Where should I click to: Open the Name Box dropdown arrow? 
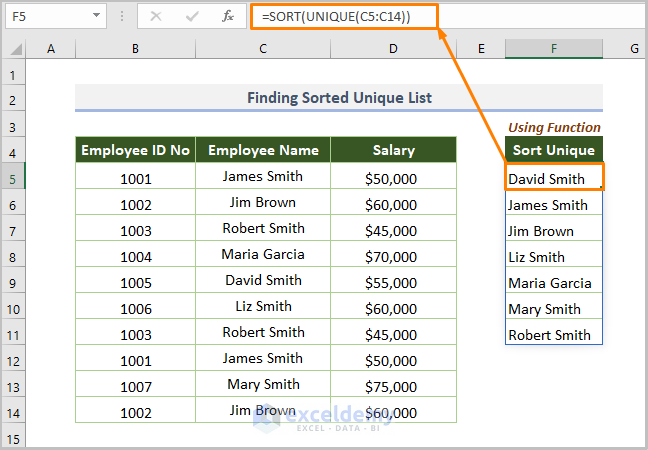(x=96, y=16)
